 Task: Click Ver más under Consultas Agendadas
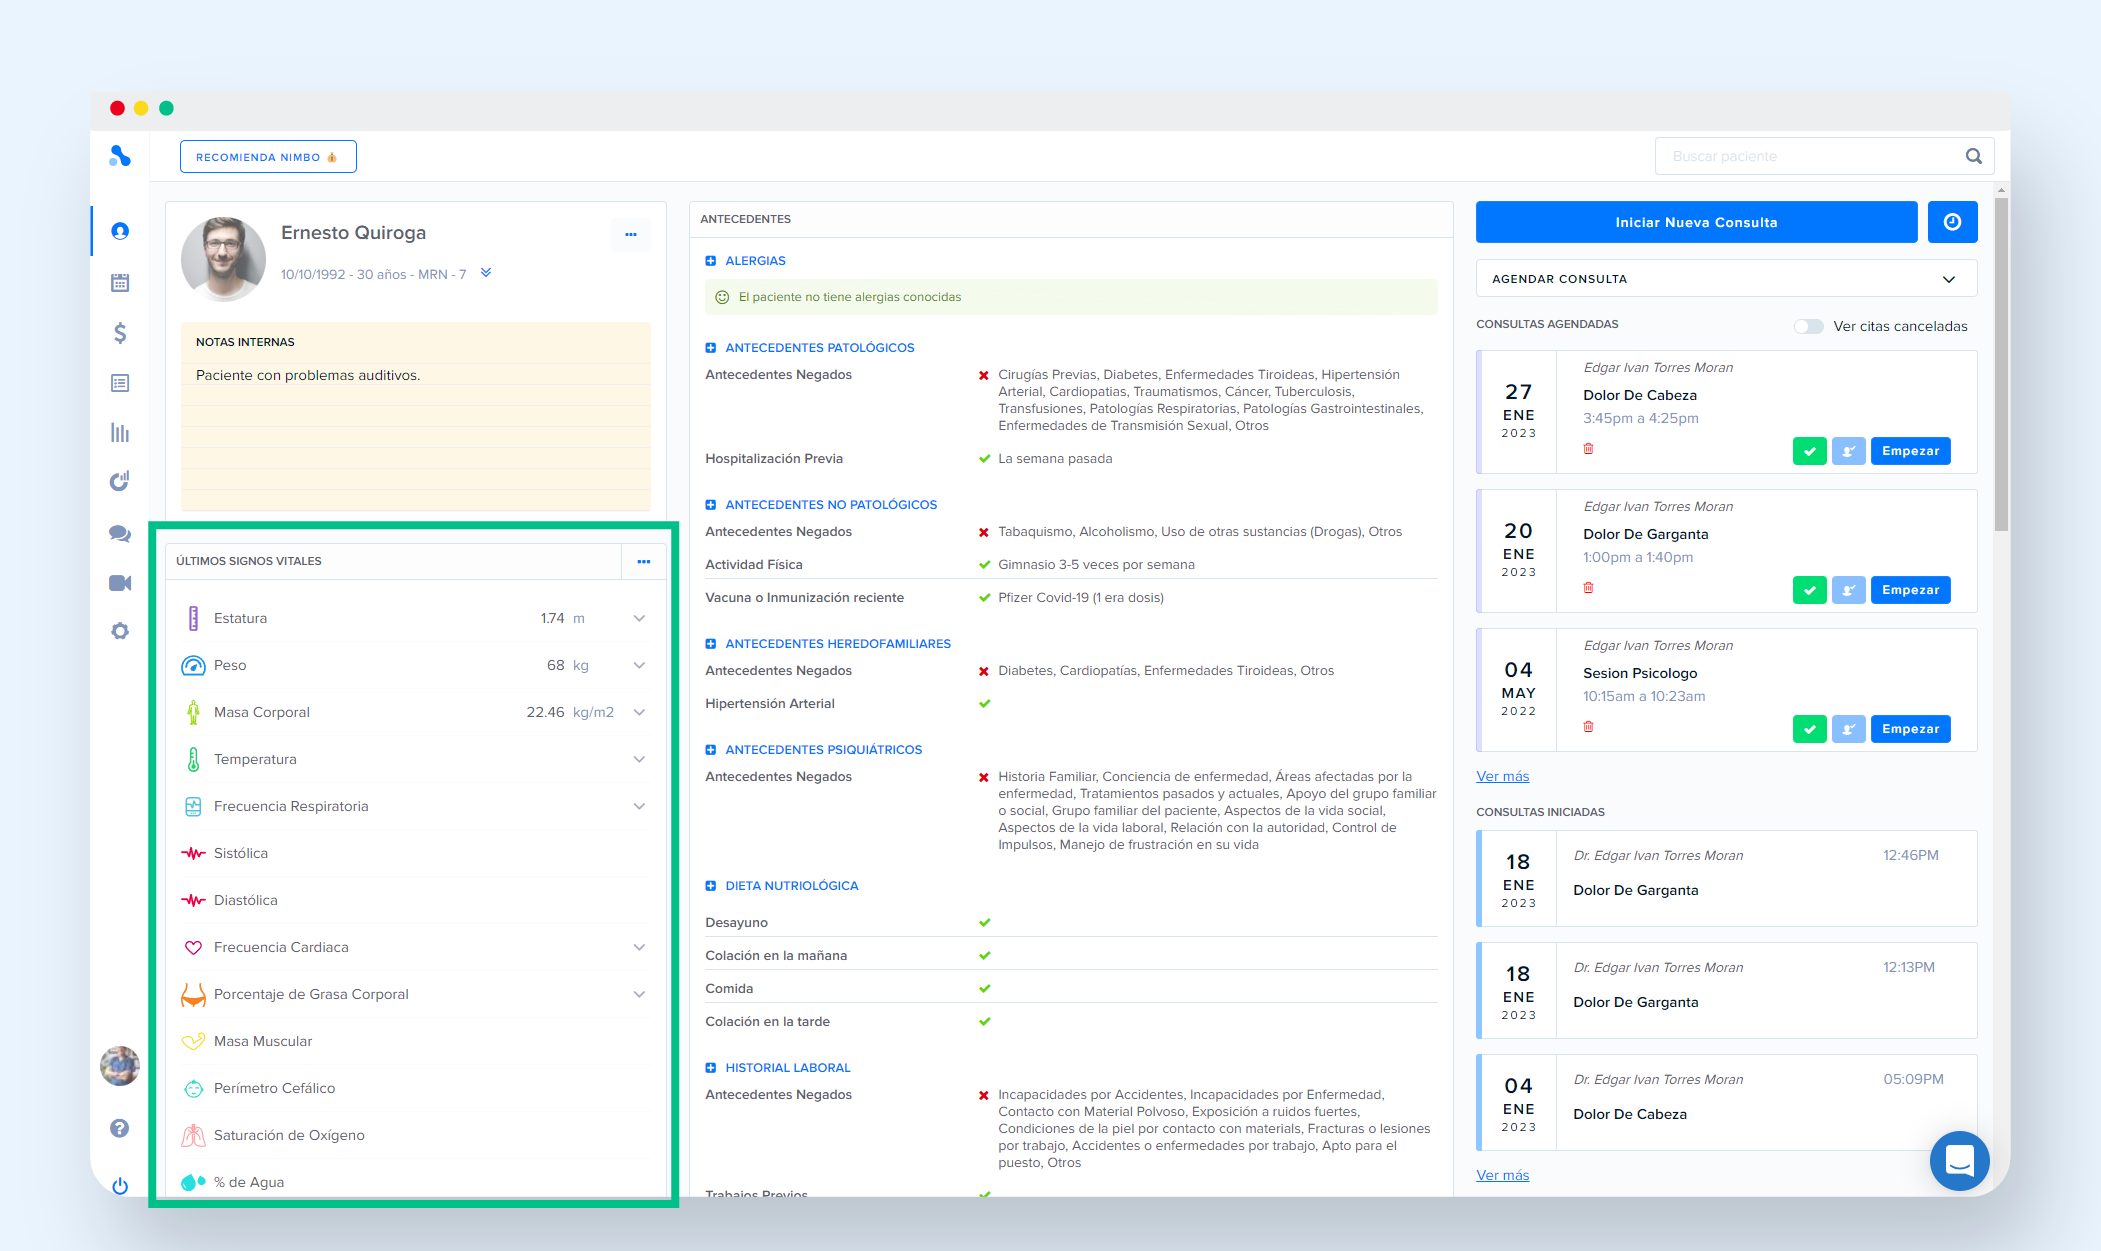pyautogui.click(x=1502, y=776)
